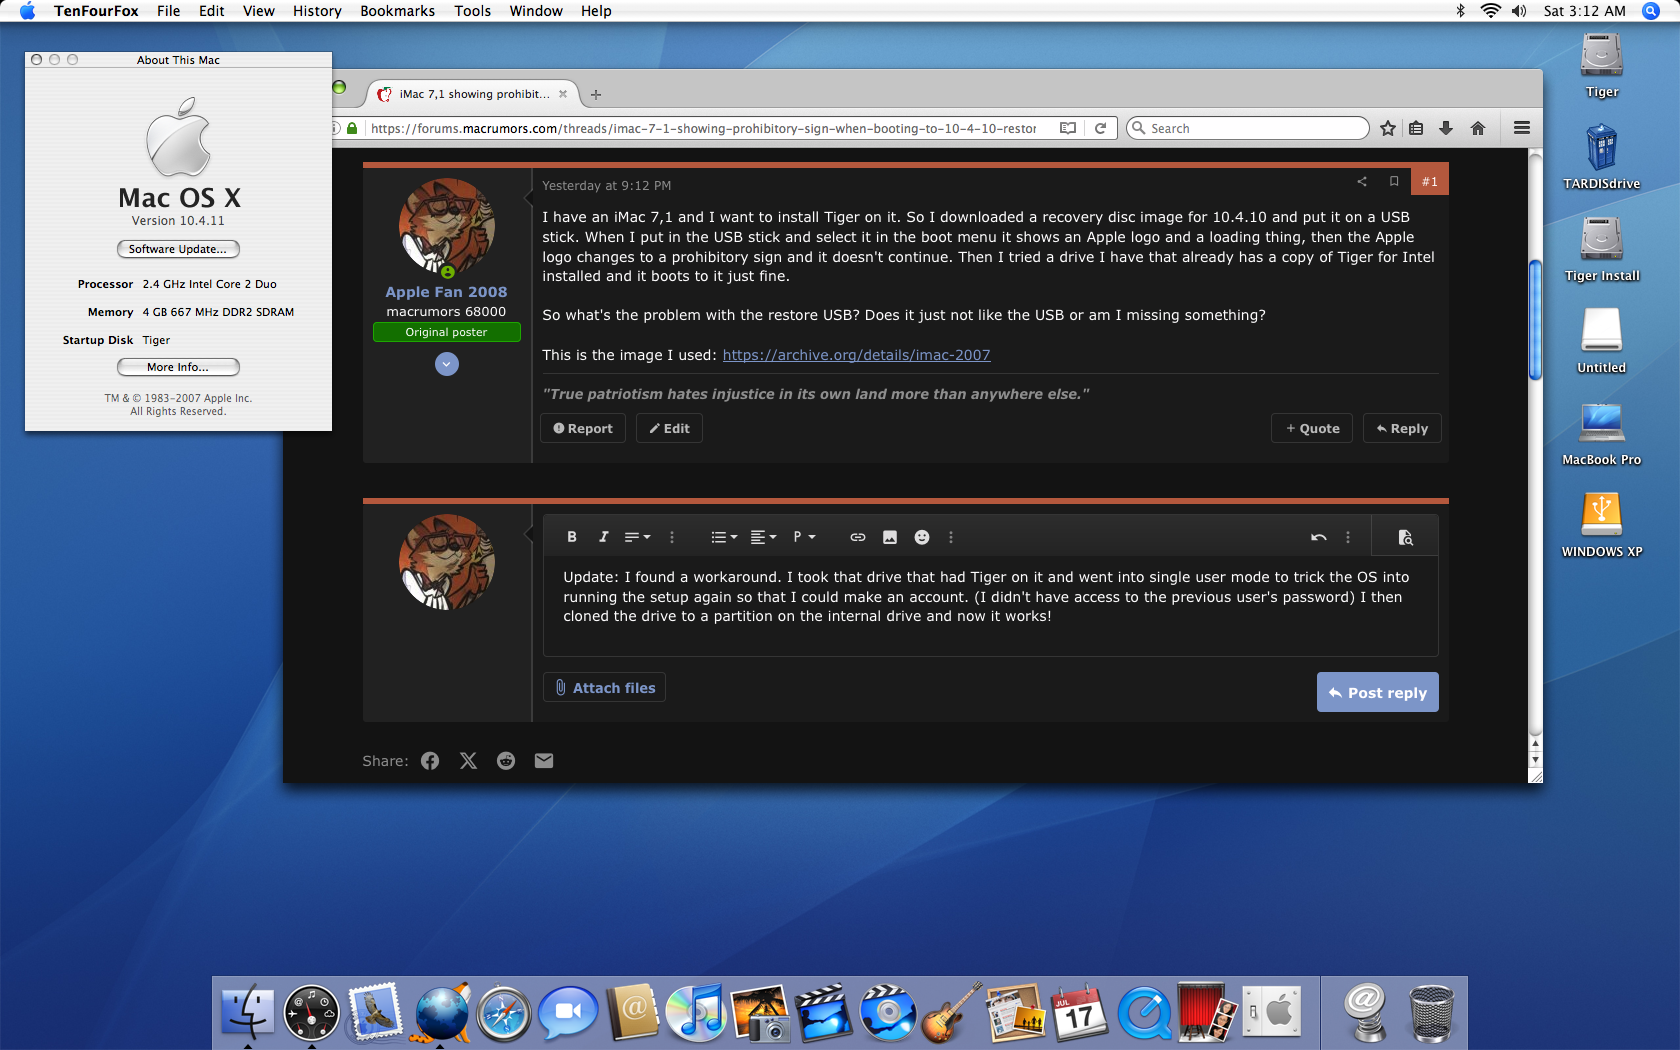The image size is (1680, 1050).
Task: Click the Post reply button
Action: coord(1377,692)
